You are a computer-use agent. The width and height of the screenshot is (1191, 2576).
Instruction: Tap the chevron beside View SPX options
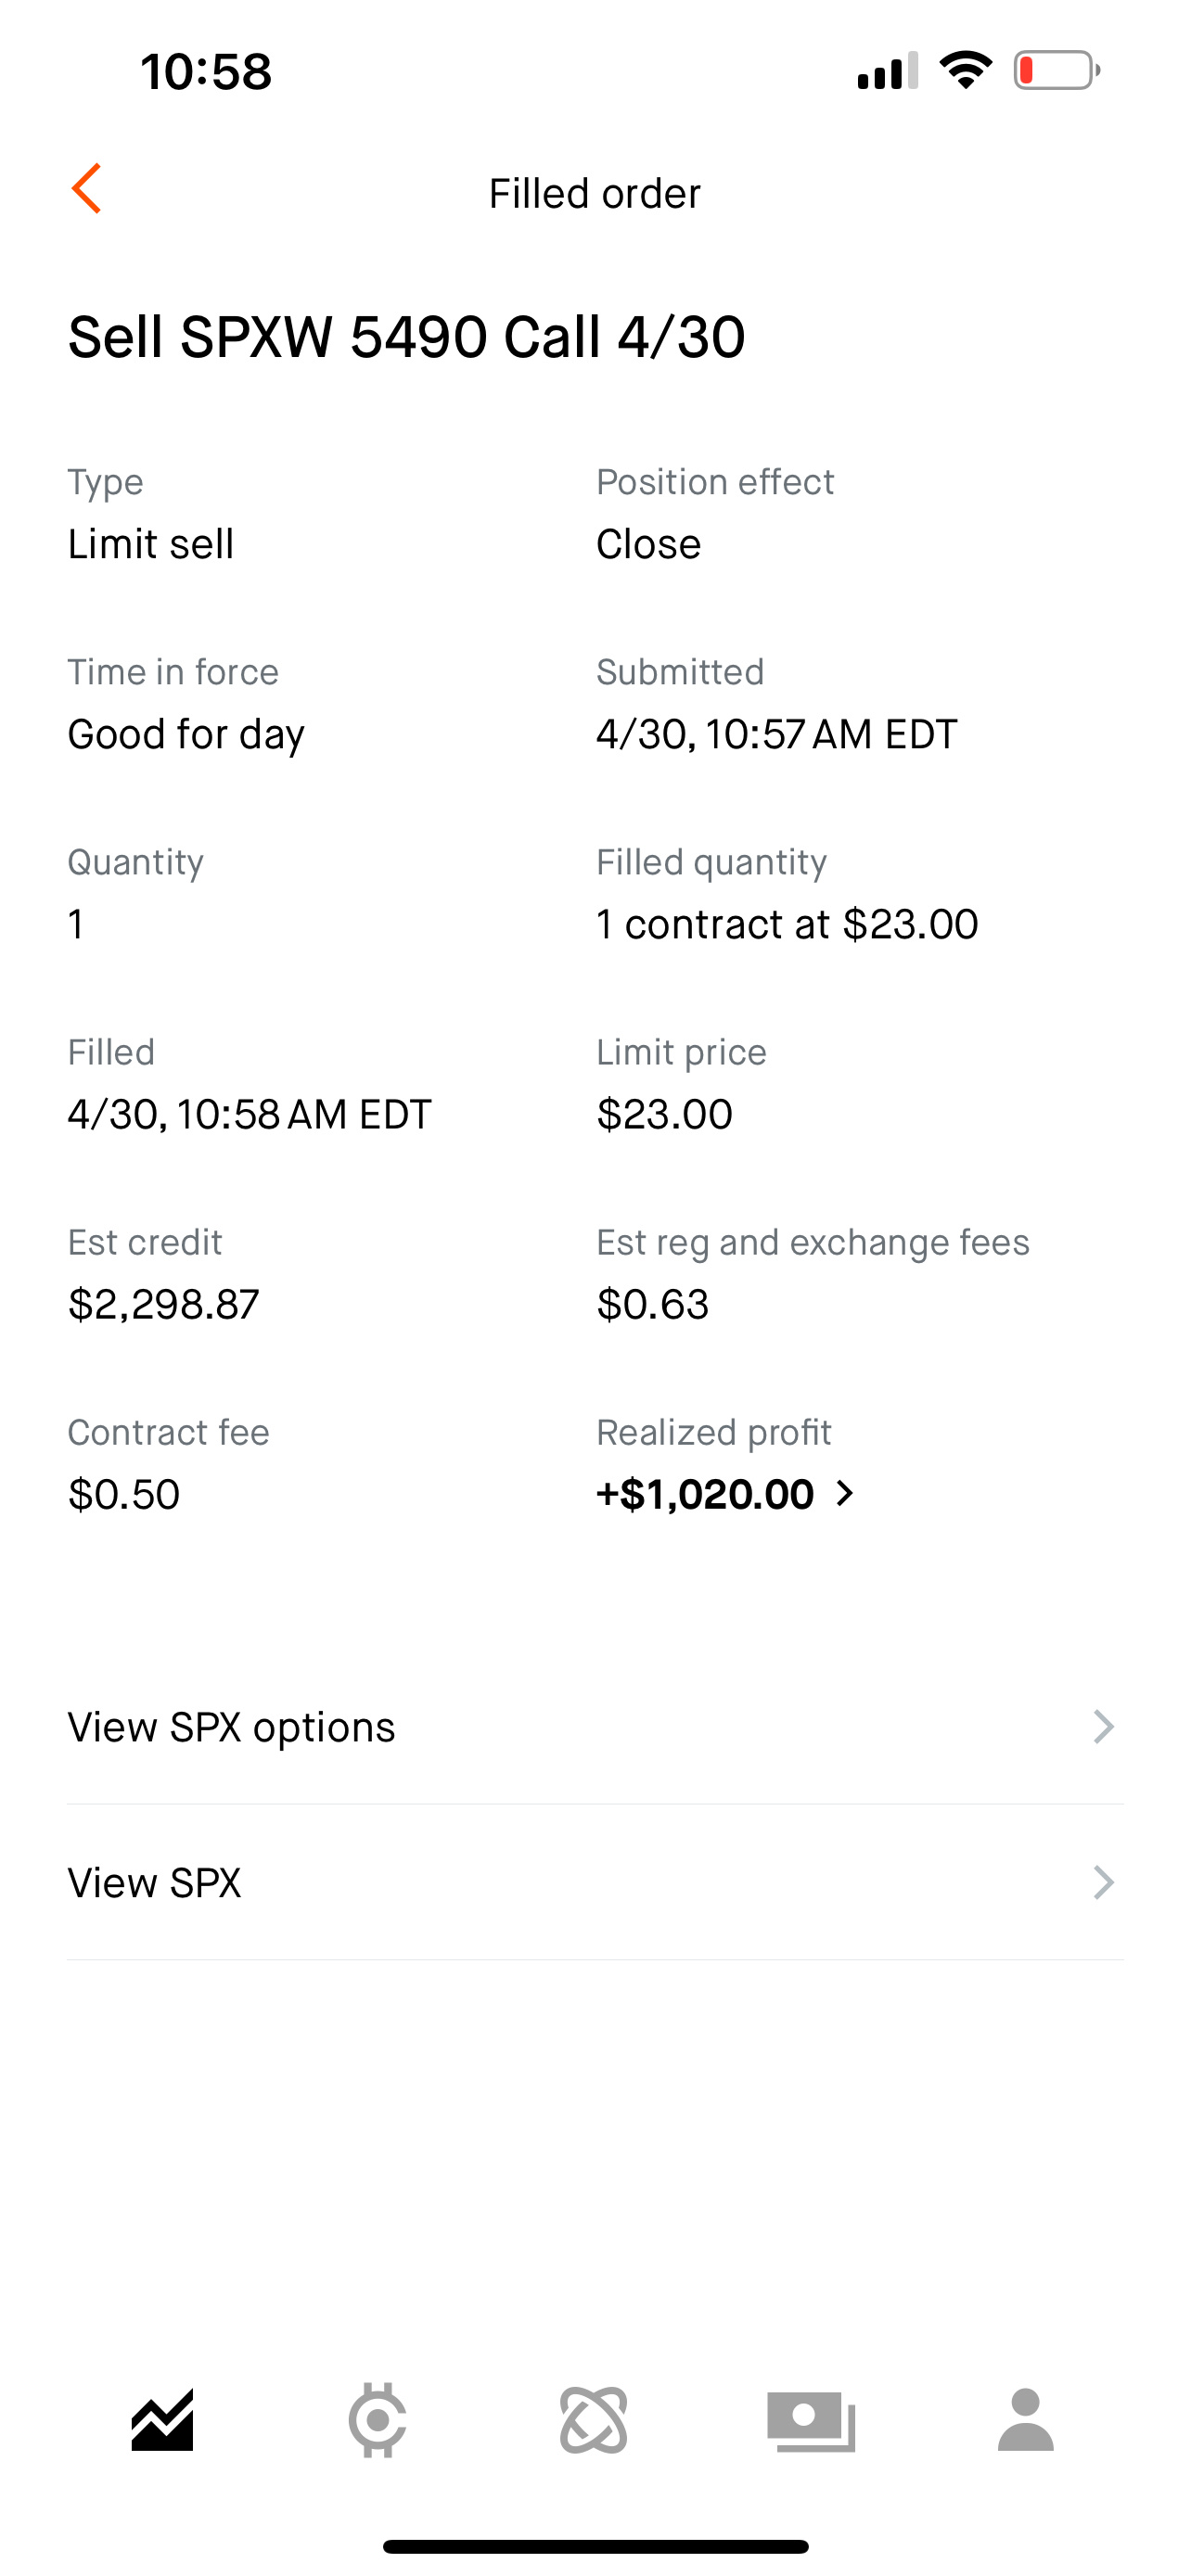(1103, 1727)
